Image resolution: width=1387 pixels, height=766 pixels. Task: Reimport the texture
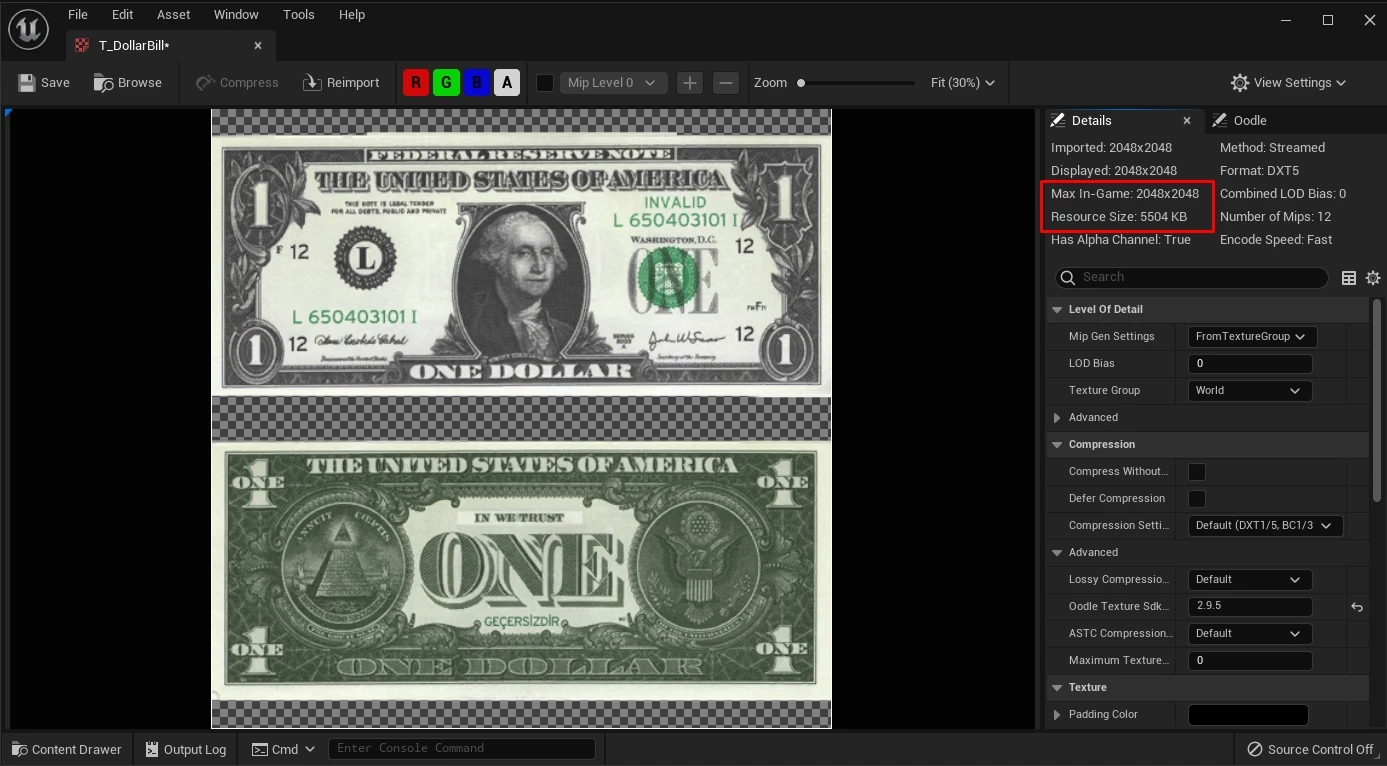(x=341, y=83)
